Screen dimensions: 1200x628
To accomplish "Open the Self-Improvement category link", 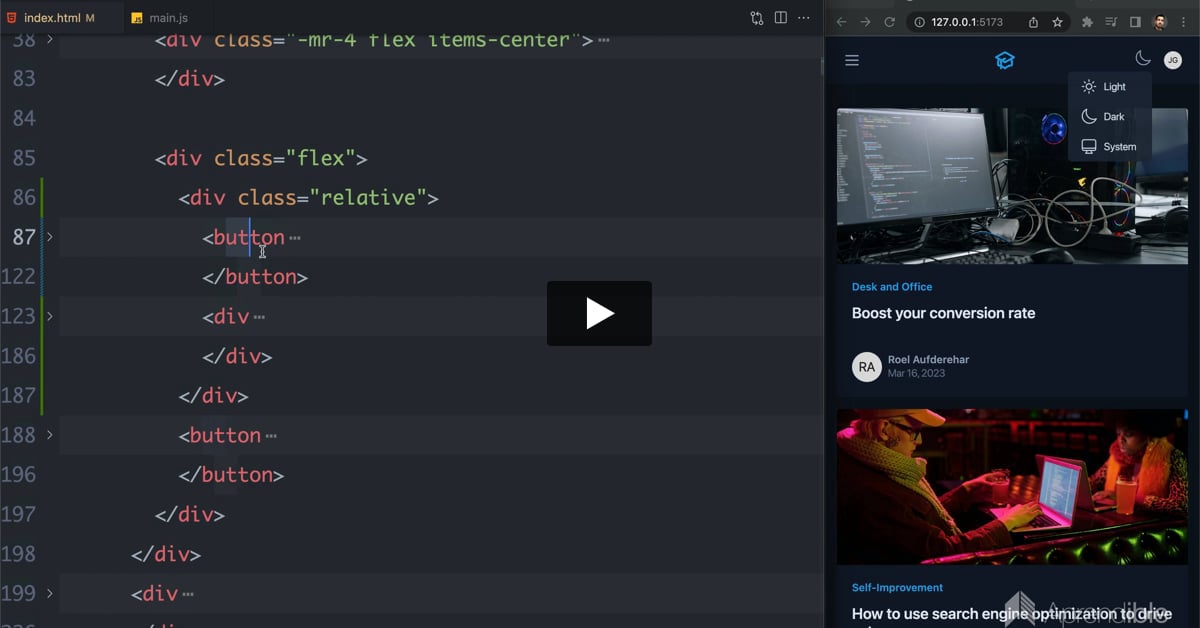I will 897,588.
